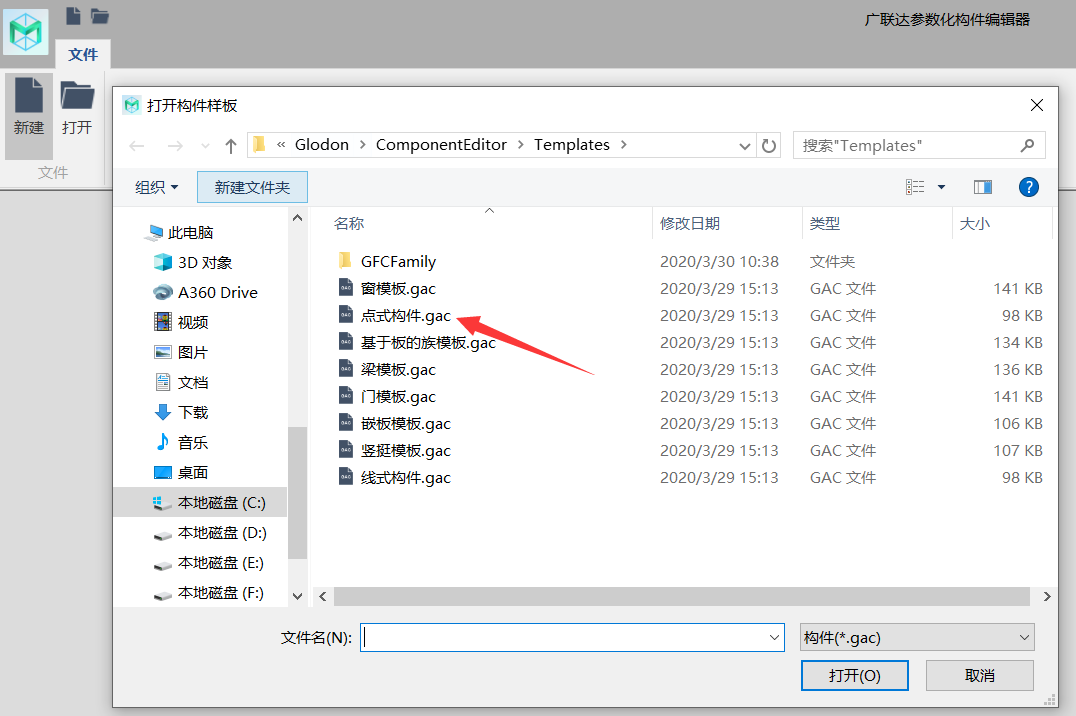The image size is (1076, 716).
Task: Click the horizontal scrollbar left arrow
Action: pos(323,597)
